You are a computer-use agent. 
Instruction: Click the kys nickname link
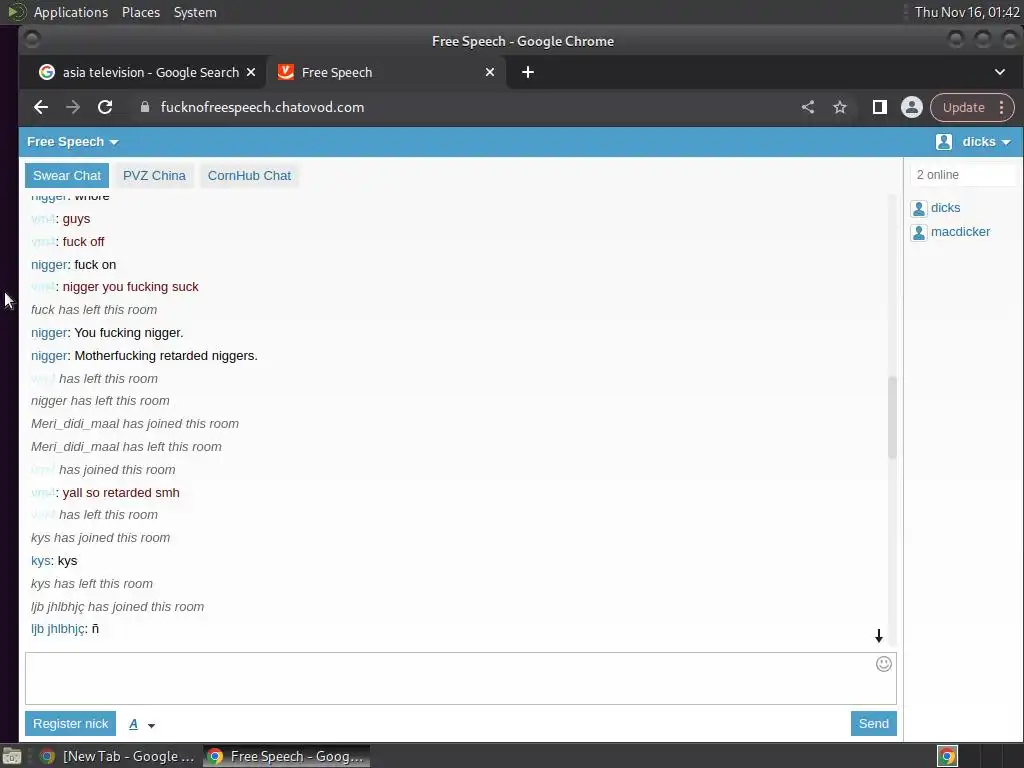pos(40,561)
